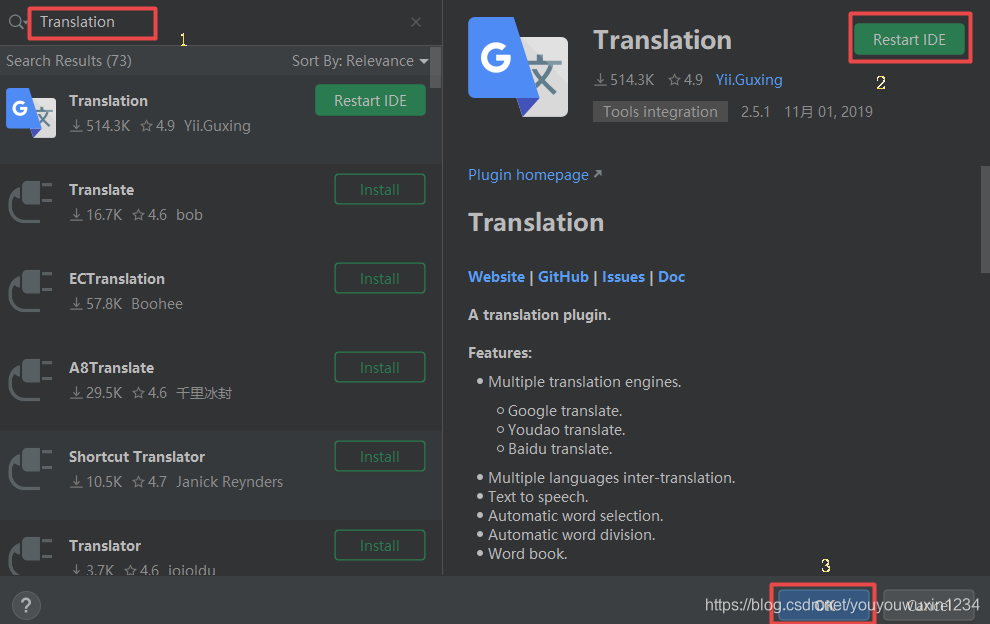The height and width of the screenshot is (624, 990).
Task: Install the A8Translate plugin
Action: pyautogui.click(x=379, y=368)
